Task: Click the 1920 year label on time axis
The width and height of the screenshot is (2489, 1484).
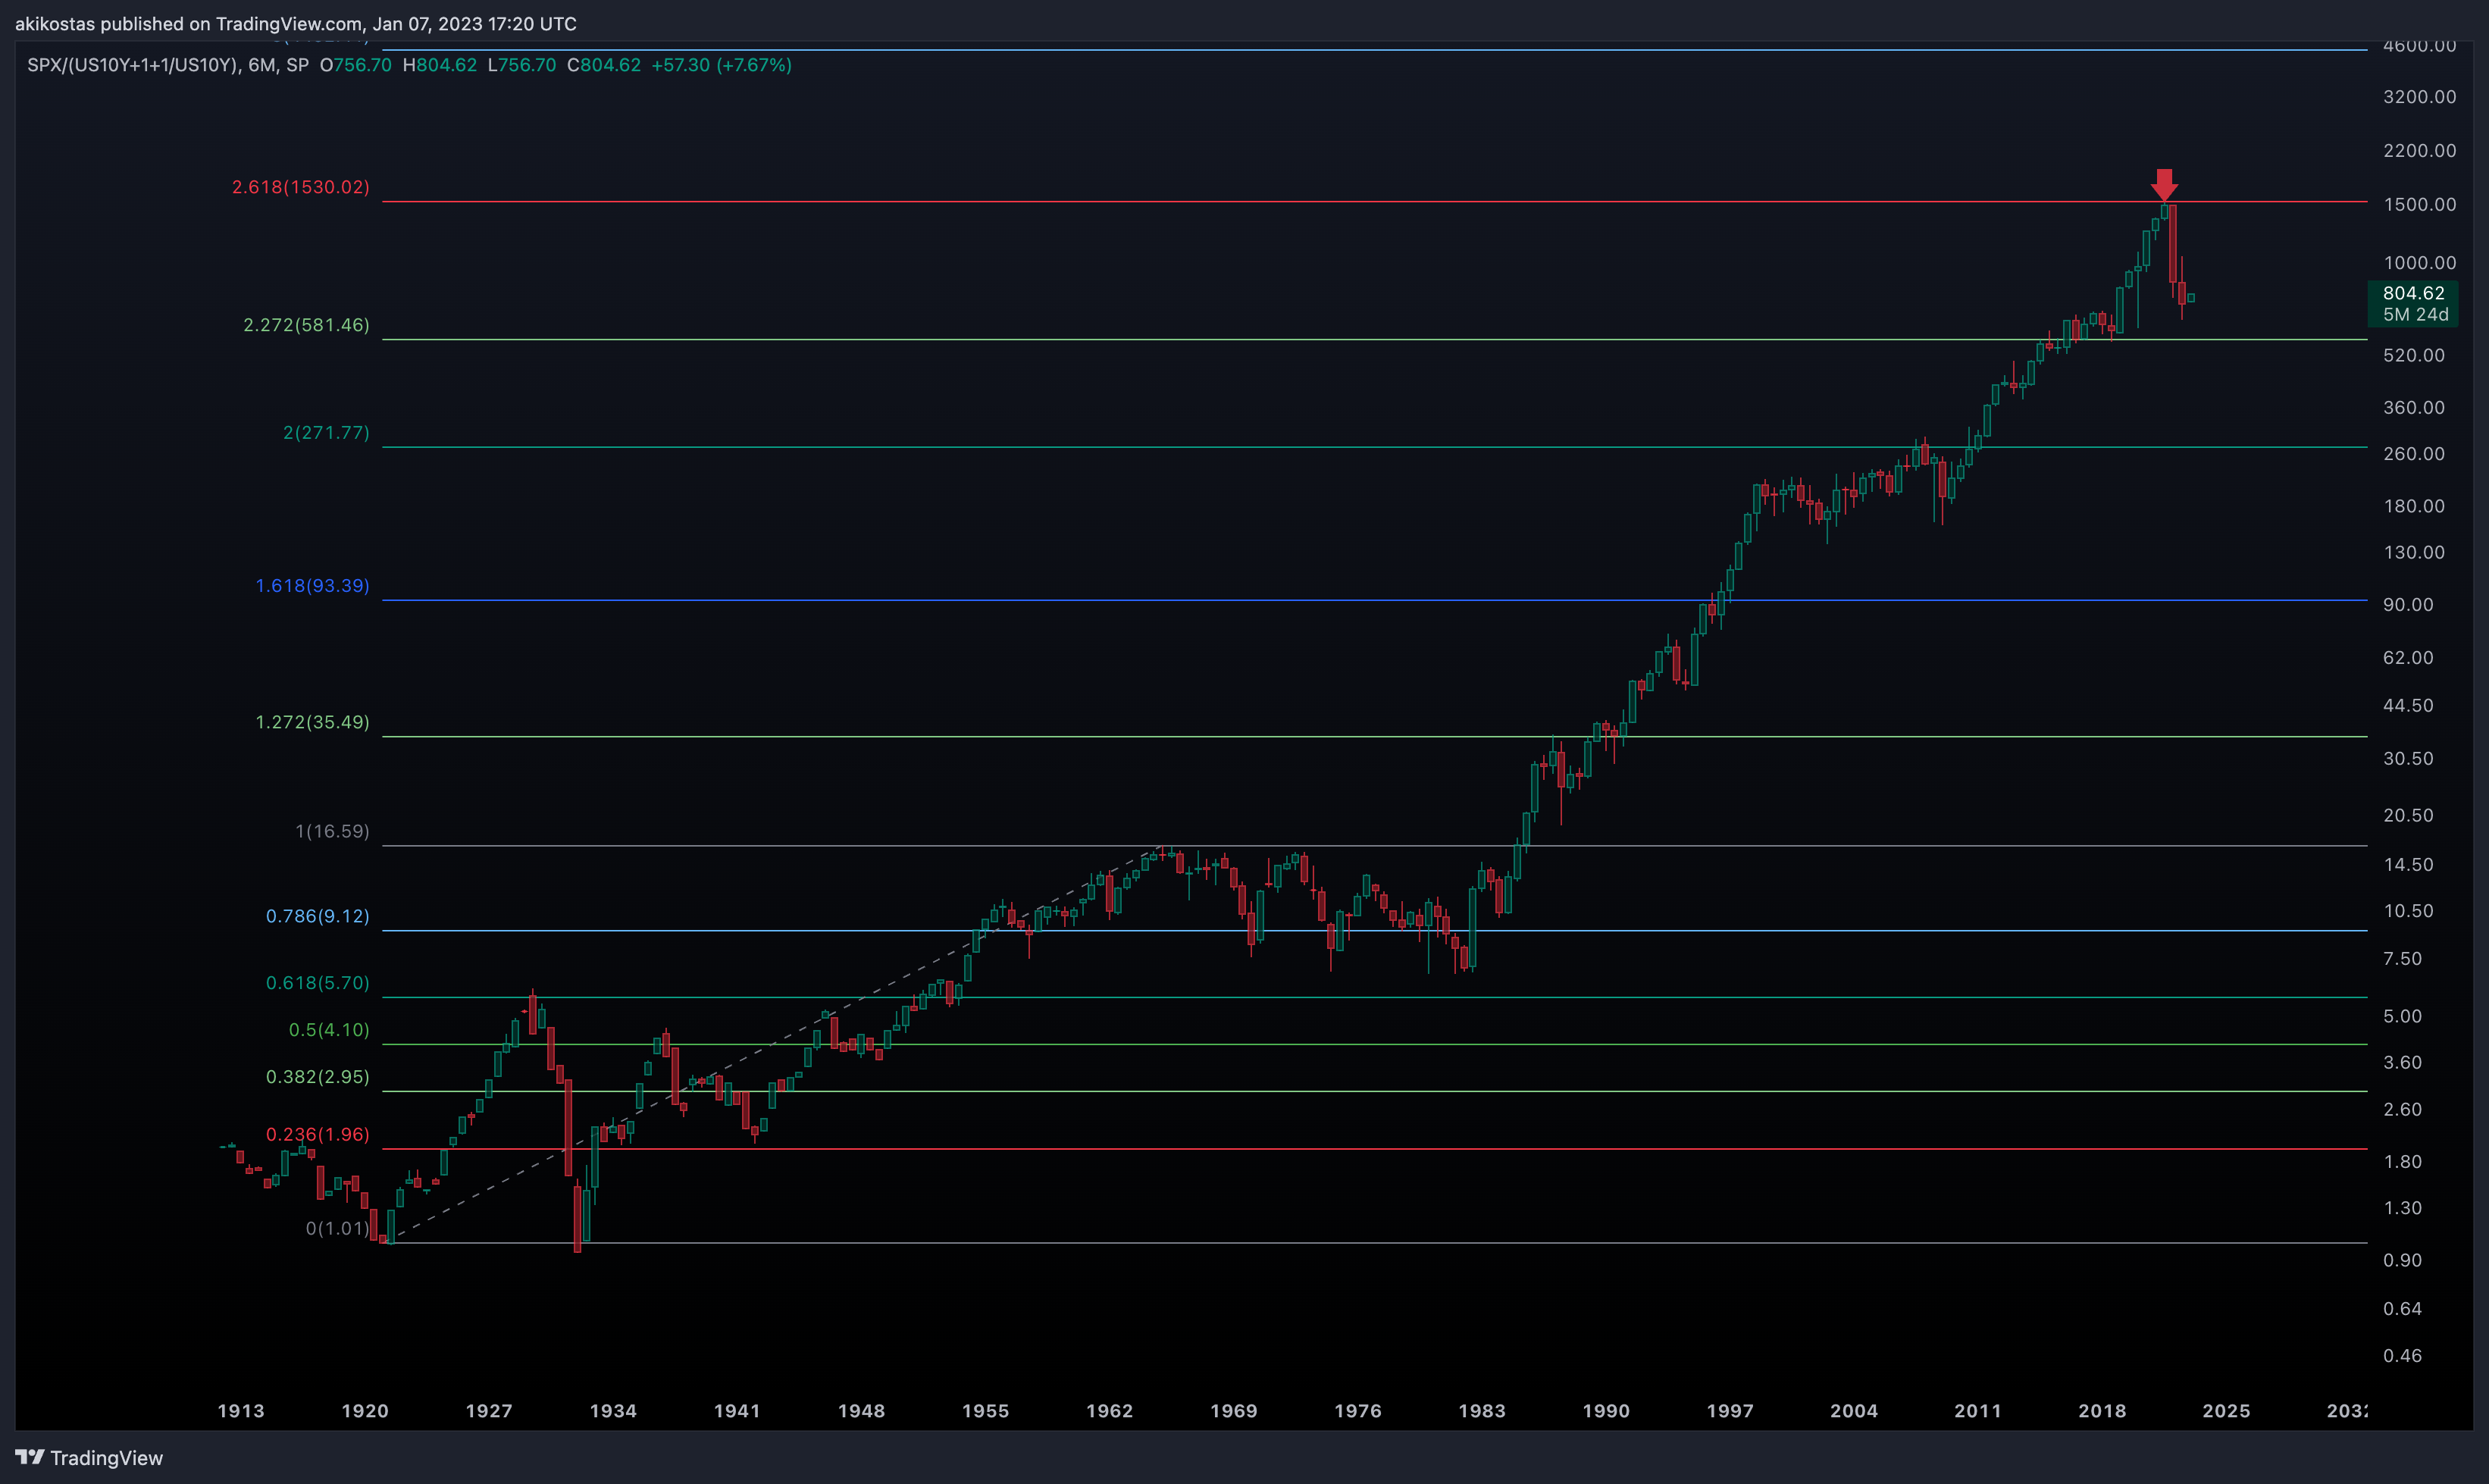Action: tap(365, 1411)
